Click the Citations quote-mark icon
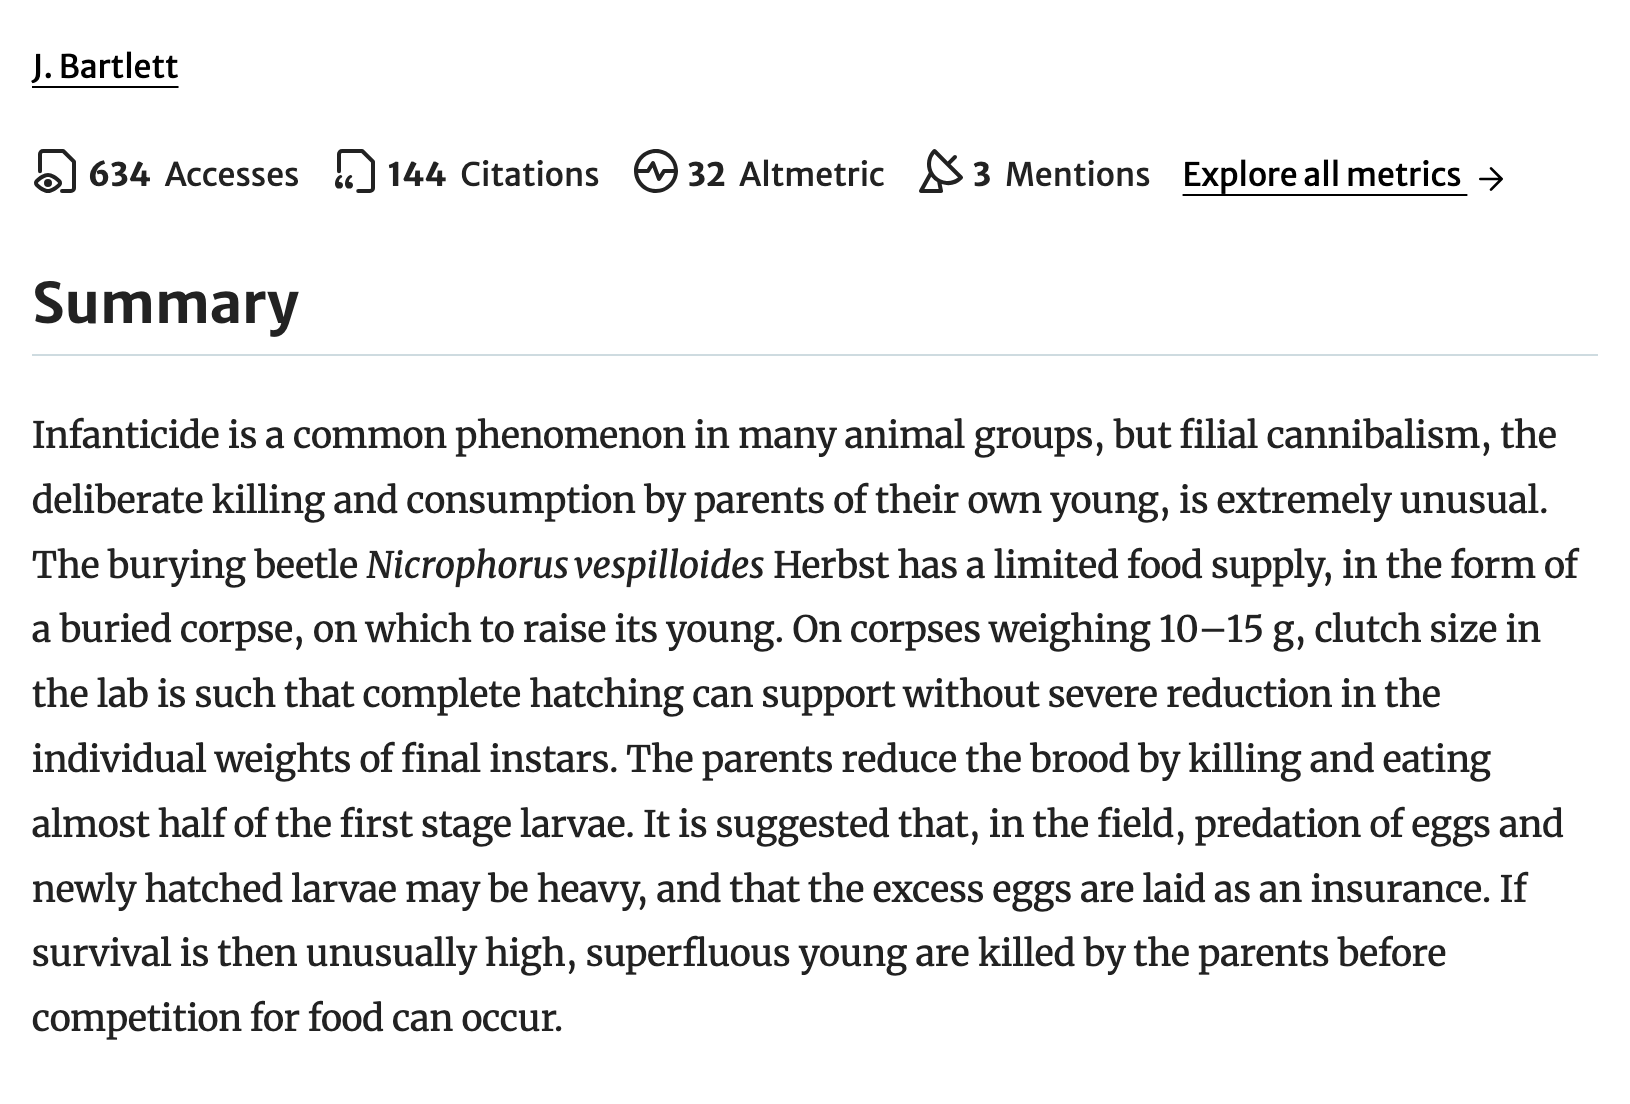Screen dimensions: 1630x1104 pyautogui.click(x=355, y=173)
